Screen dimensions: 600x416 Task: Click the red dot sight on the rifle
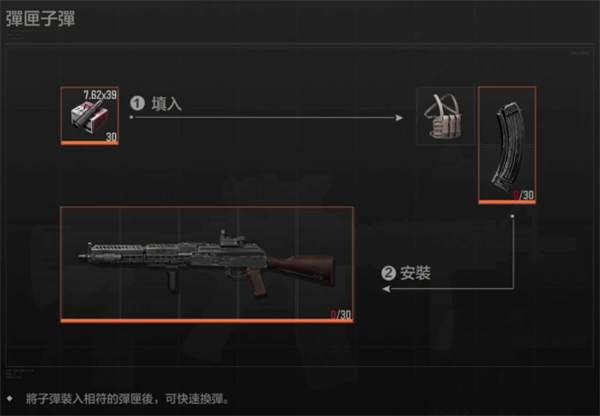(x=233, y=238)
